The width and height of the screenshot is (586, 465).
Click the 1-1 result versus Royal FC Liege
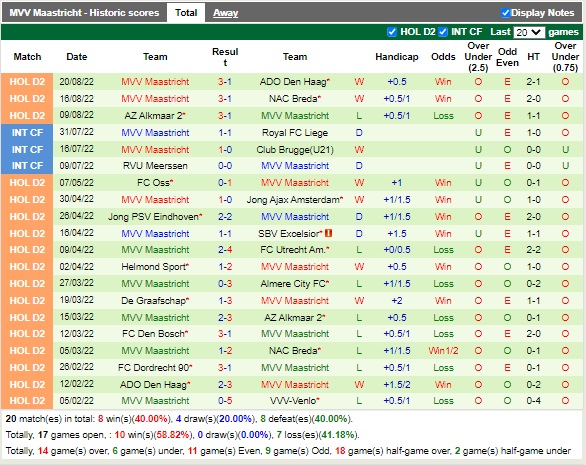pos(225,133)
